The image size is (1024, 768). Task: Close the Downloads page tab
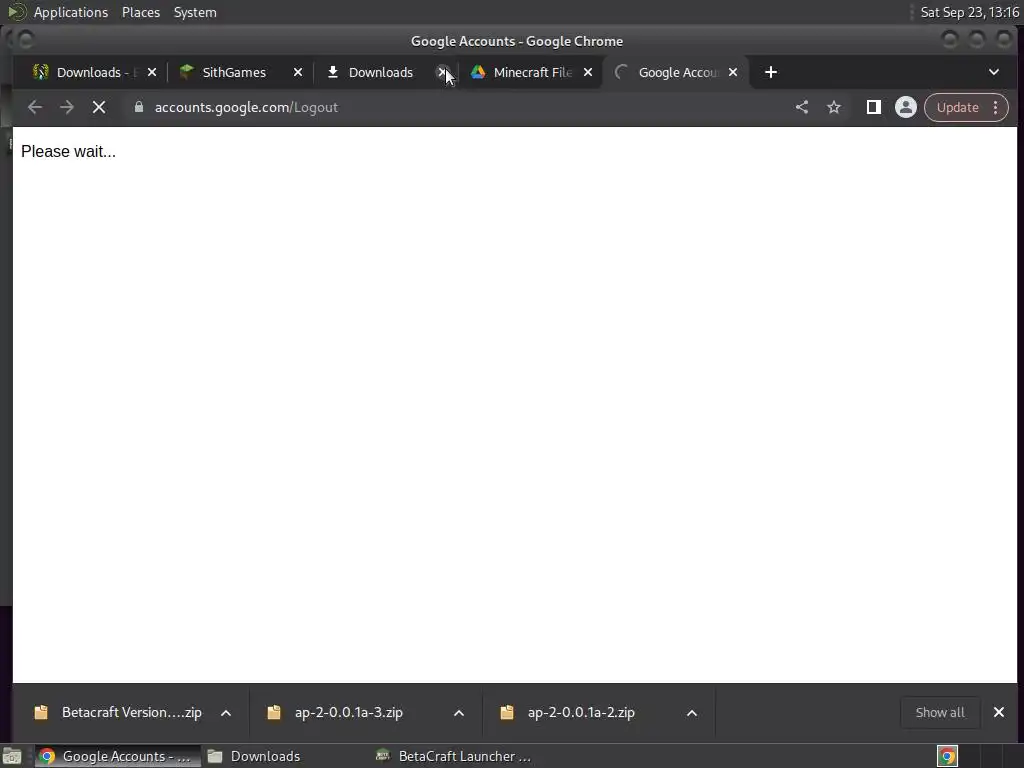tap(442, 72)
